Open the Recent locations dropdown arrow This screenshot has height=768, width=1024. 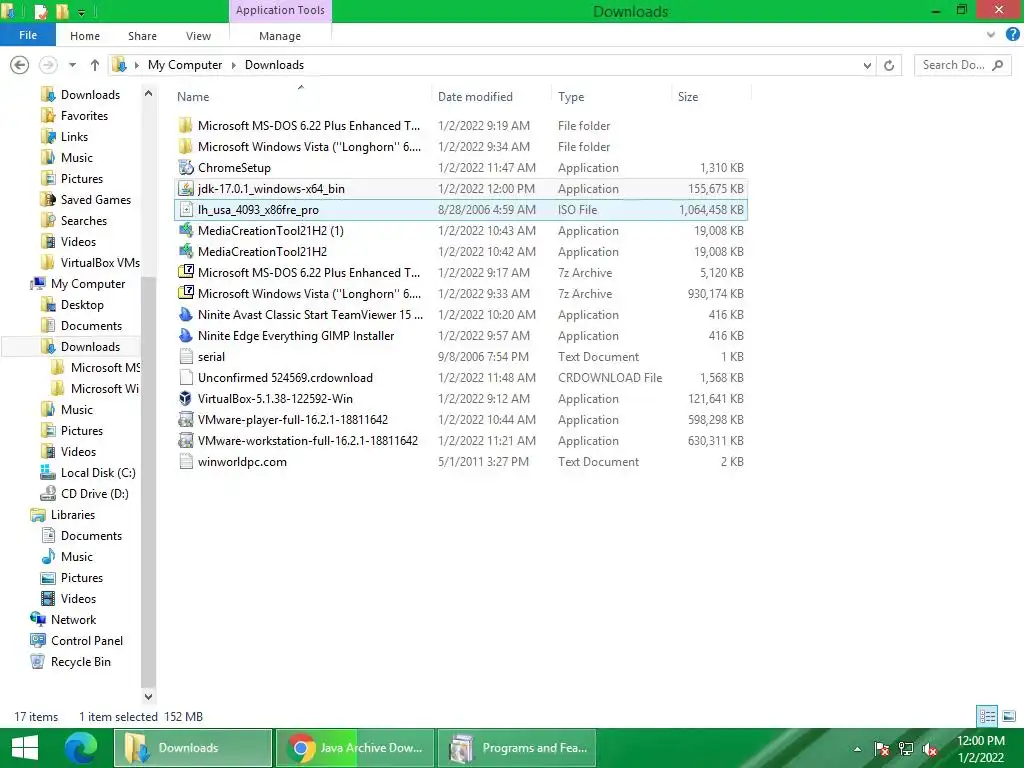point(72,65)
